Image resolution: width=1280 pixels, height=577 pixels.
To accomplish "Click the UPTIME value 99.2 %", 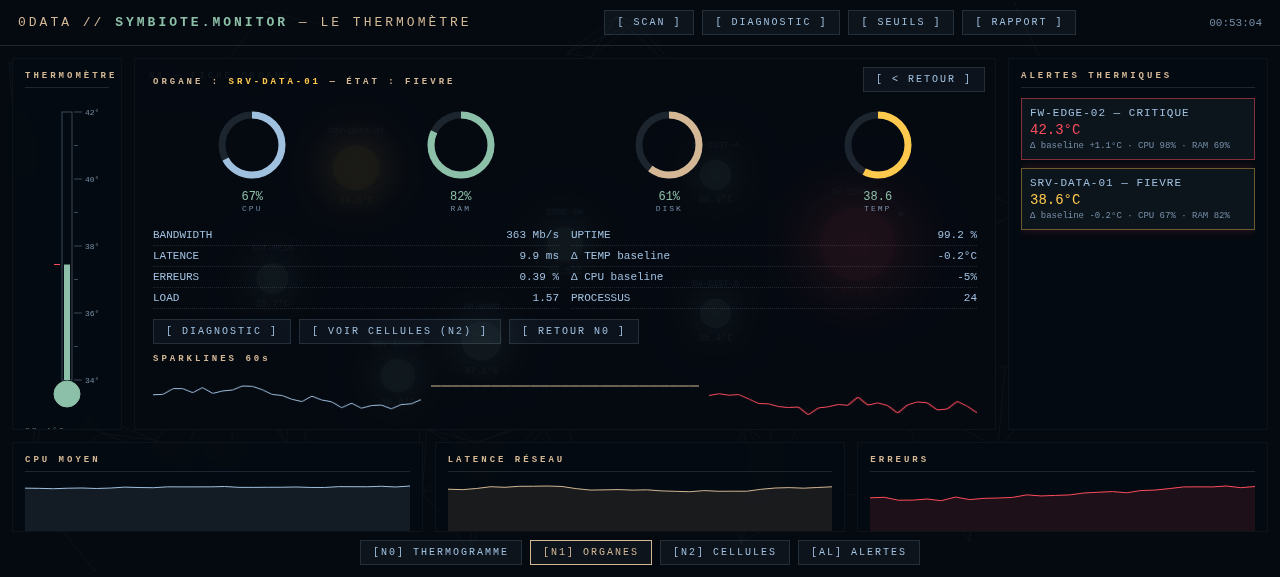I will (957, 235).
